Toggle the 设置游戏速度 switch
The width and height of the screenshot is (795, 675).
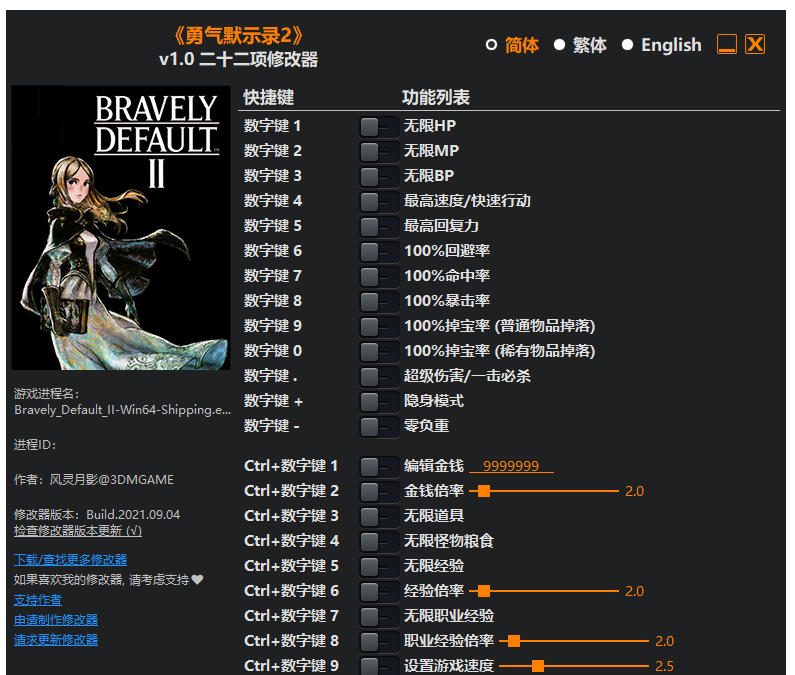[379, 665]
